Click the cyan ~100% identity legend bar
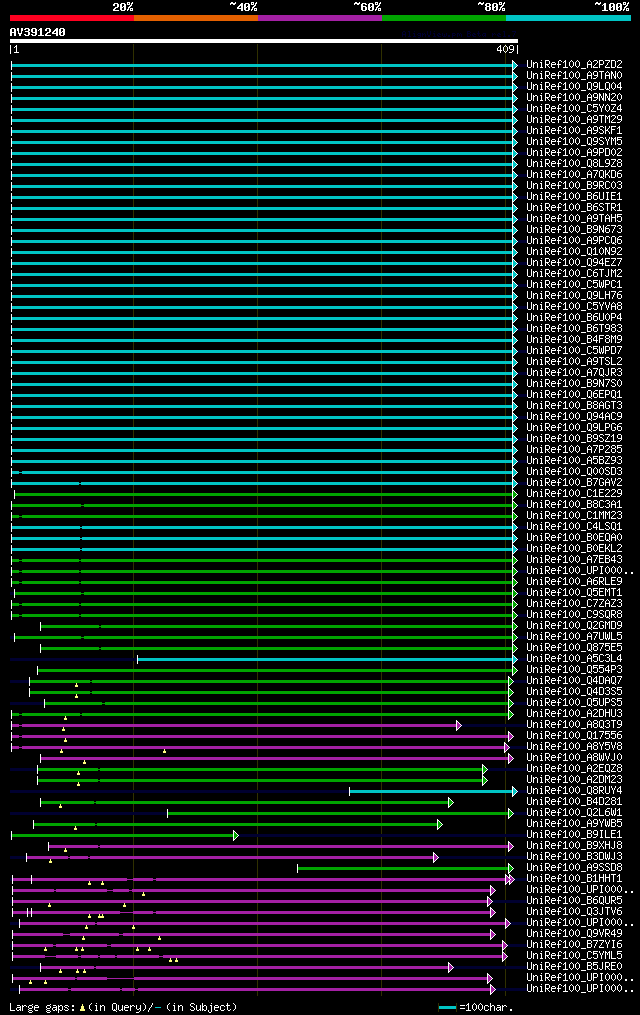The width and height of the screenshot is (640, 1015). [568, 18]
